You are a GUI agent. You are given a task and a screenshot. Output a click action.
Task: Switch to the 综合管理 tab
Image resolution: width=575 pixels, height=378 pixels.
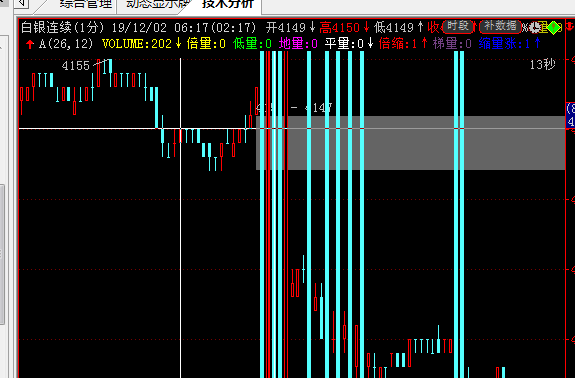point(85,4)
